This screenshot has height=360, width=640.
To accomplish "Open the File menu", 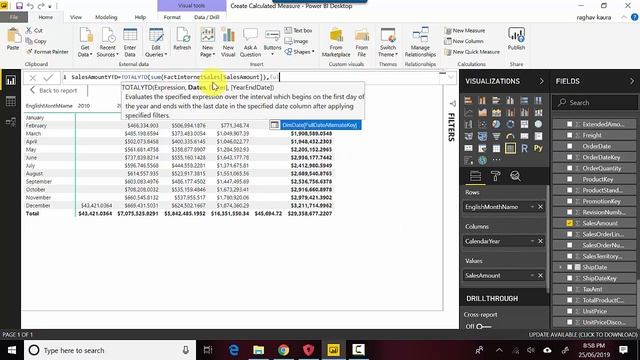I will tap(14, 17).
